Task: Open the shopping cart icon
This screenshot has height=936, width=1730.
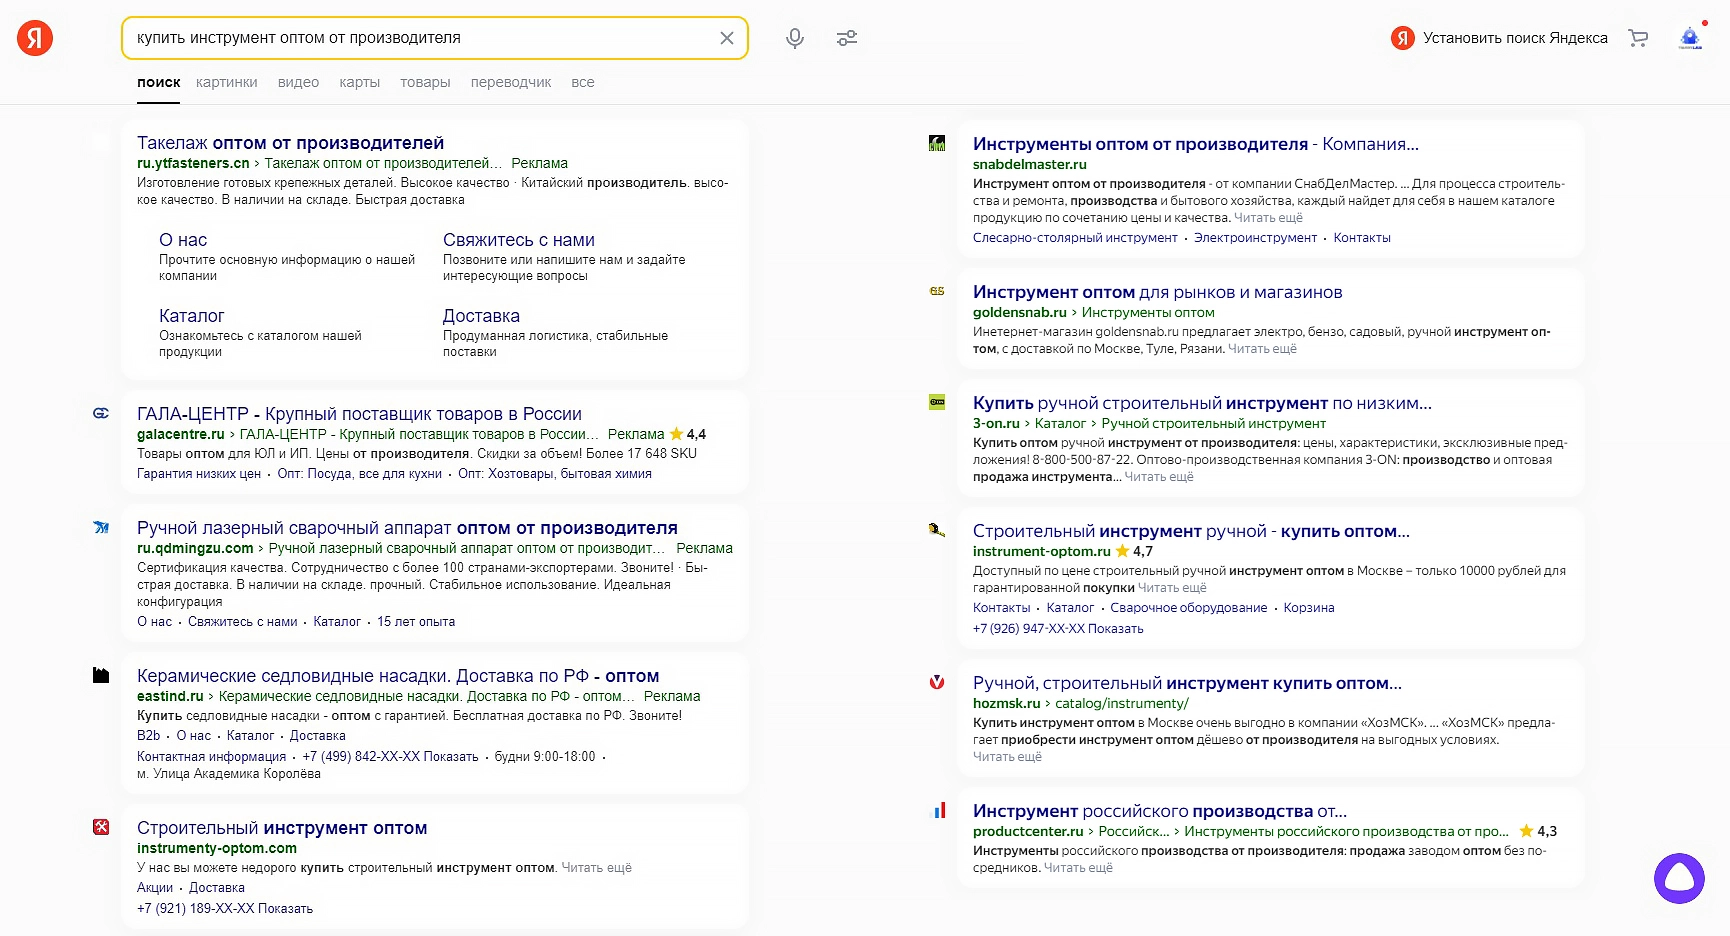Action: tap(1639, 37)
